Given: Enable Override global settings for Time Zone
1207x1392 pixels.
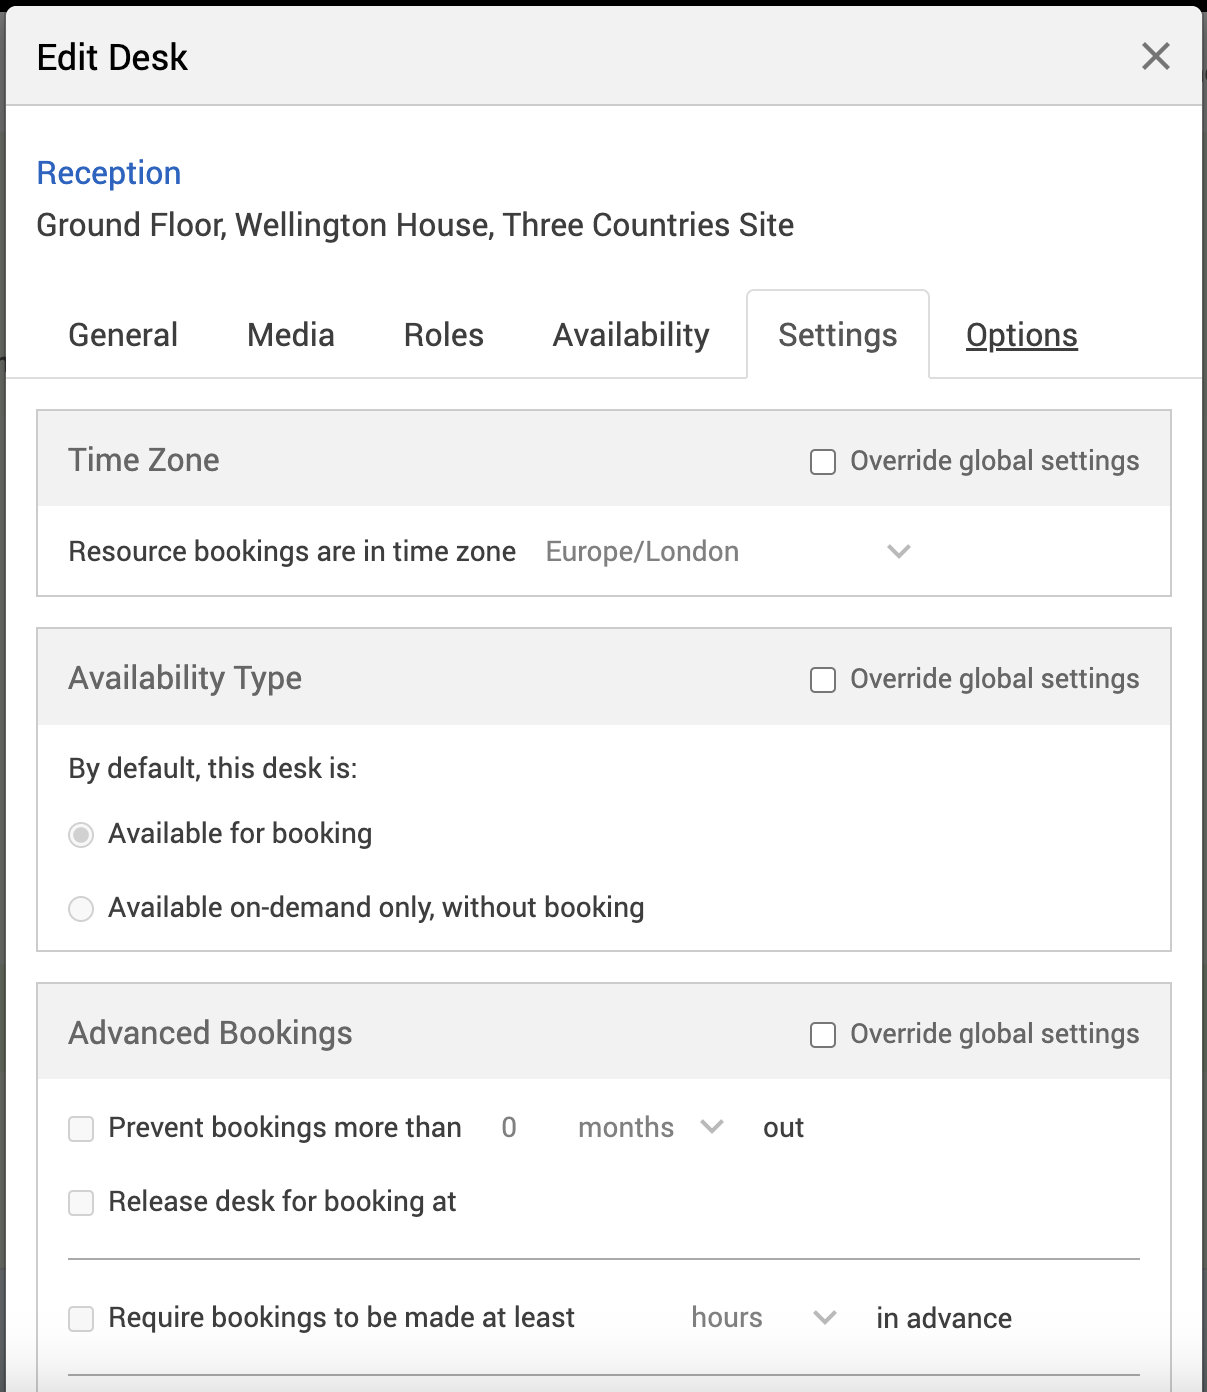Looking at the screenshot, I should pos(823,462).
